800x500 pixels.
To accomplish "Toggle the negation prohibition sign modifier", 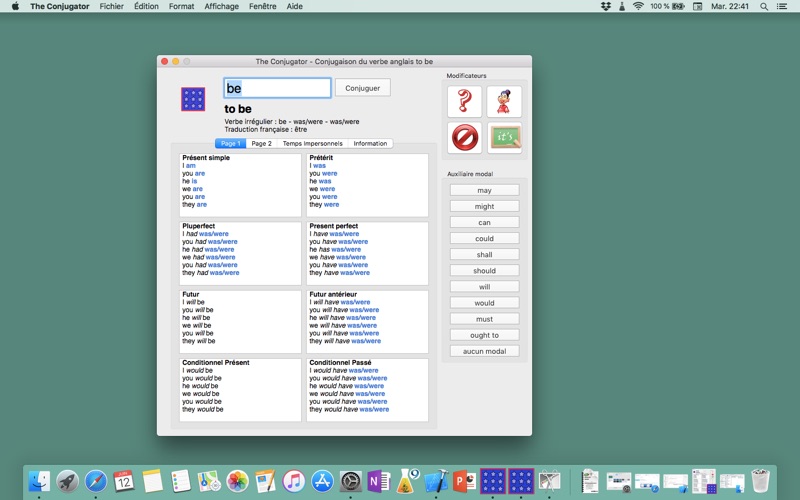I will (464, 138).
